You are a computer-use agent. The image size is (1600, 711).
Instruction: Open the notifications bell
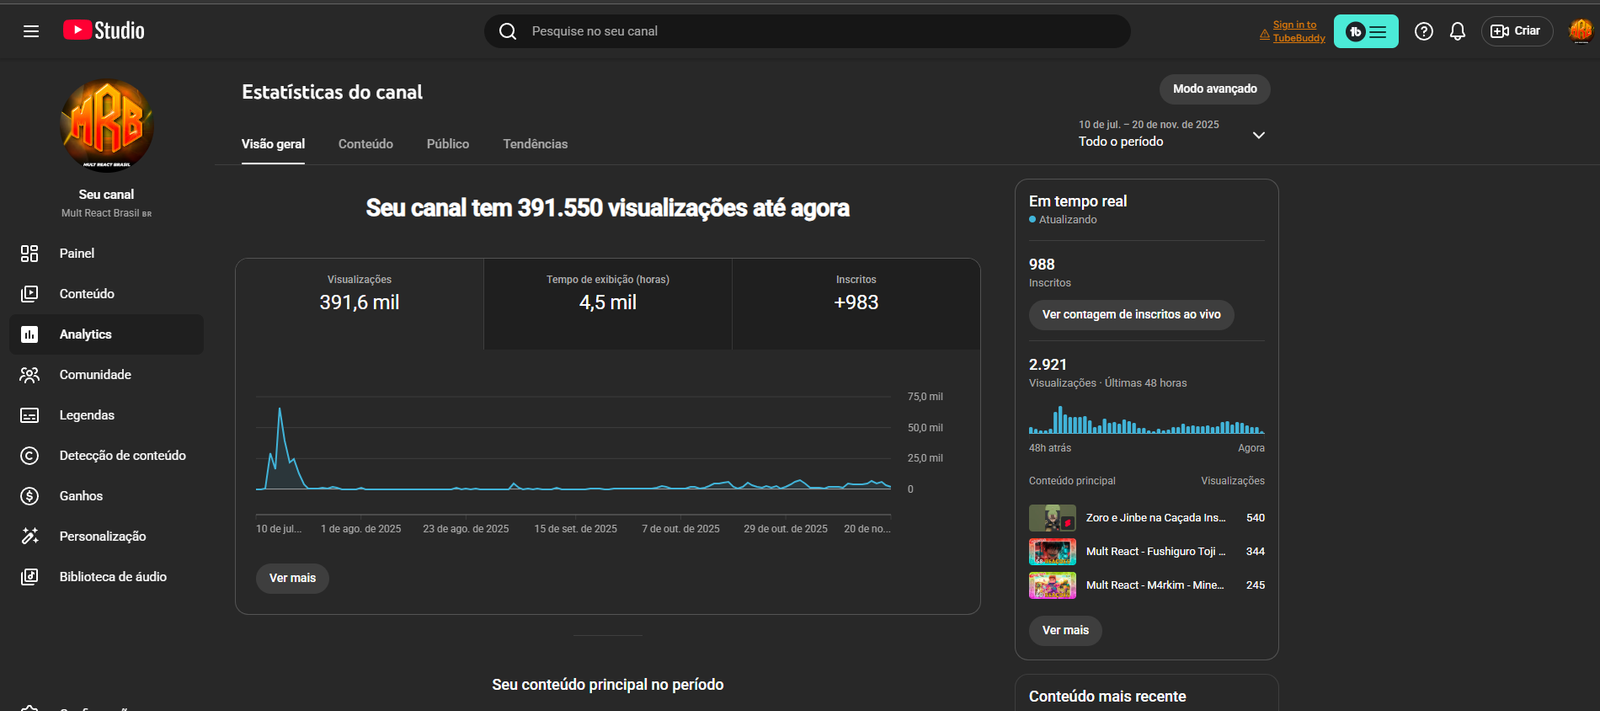tap(1457, 32)
